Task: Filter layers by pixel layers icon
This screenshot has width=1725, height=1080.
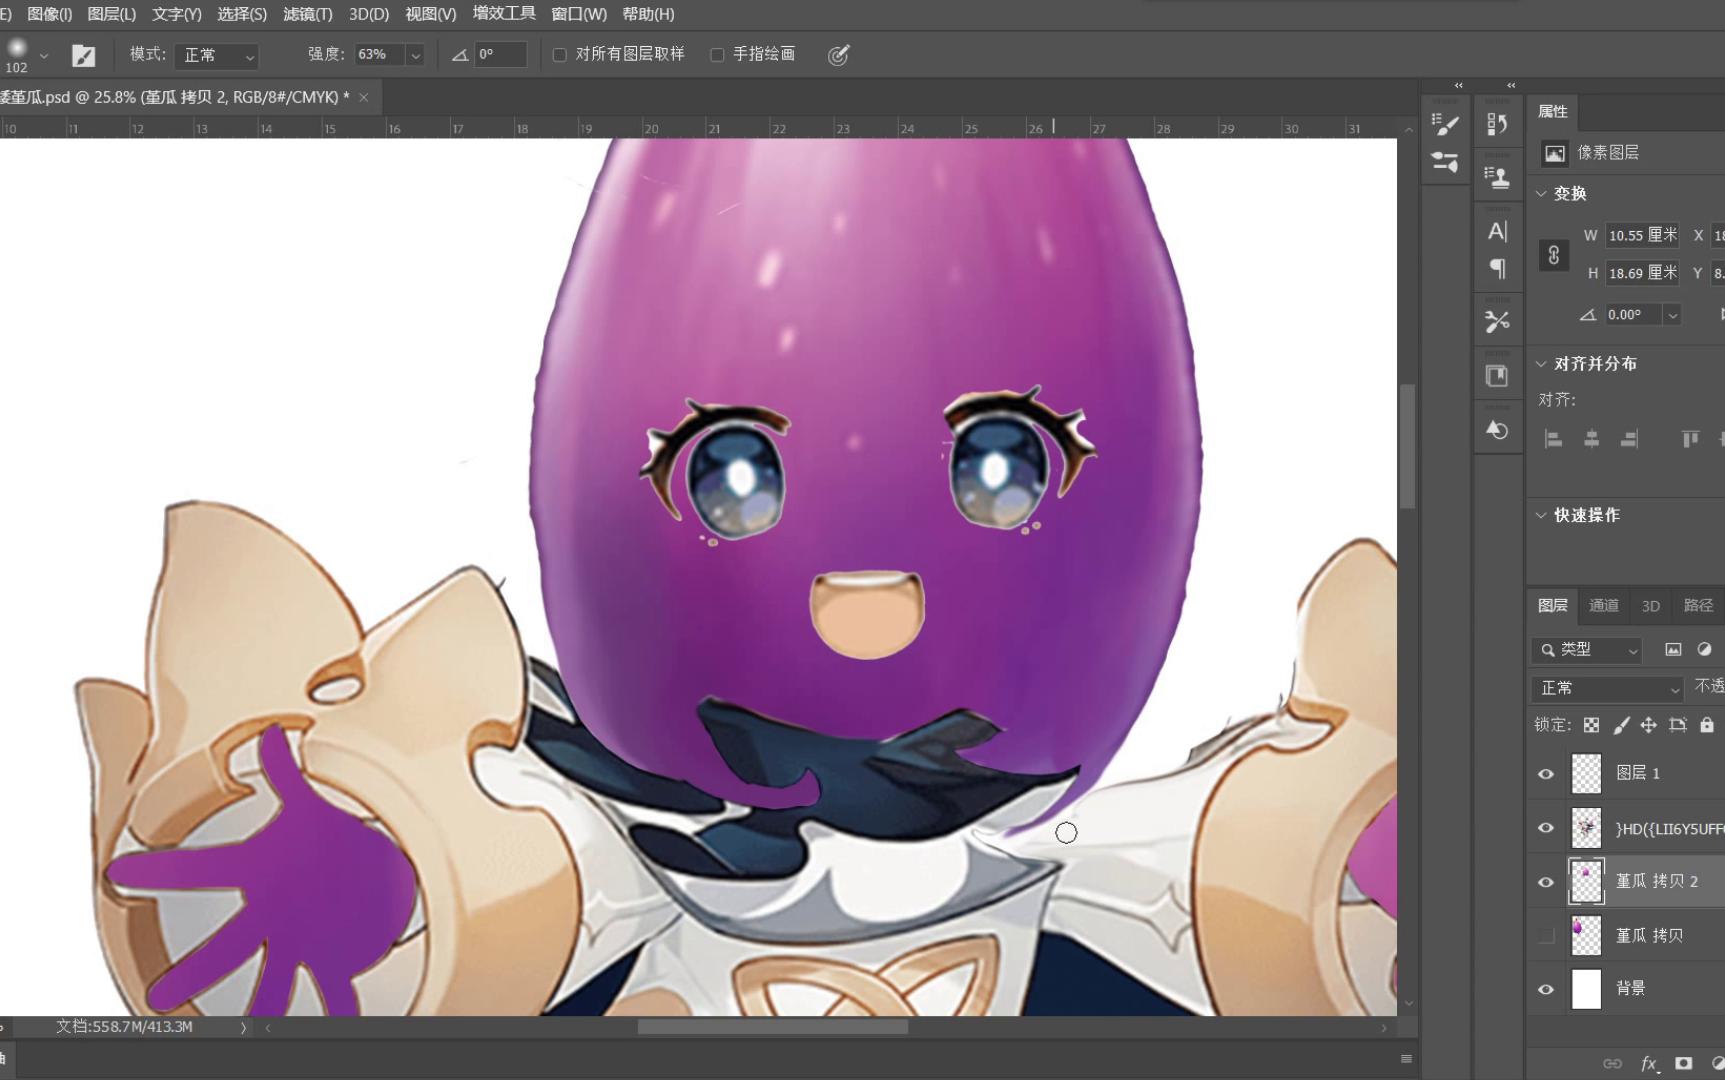Action: (1673, 649)
